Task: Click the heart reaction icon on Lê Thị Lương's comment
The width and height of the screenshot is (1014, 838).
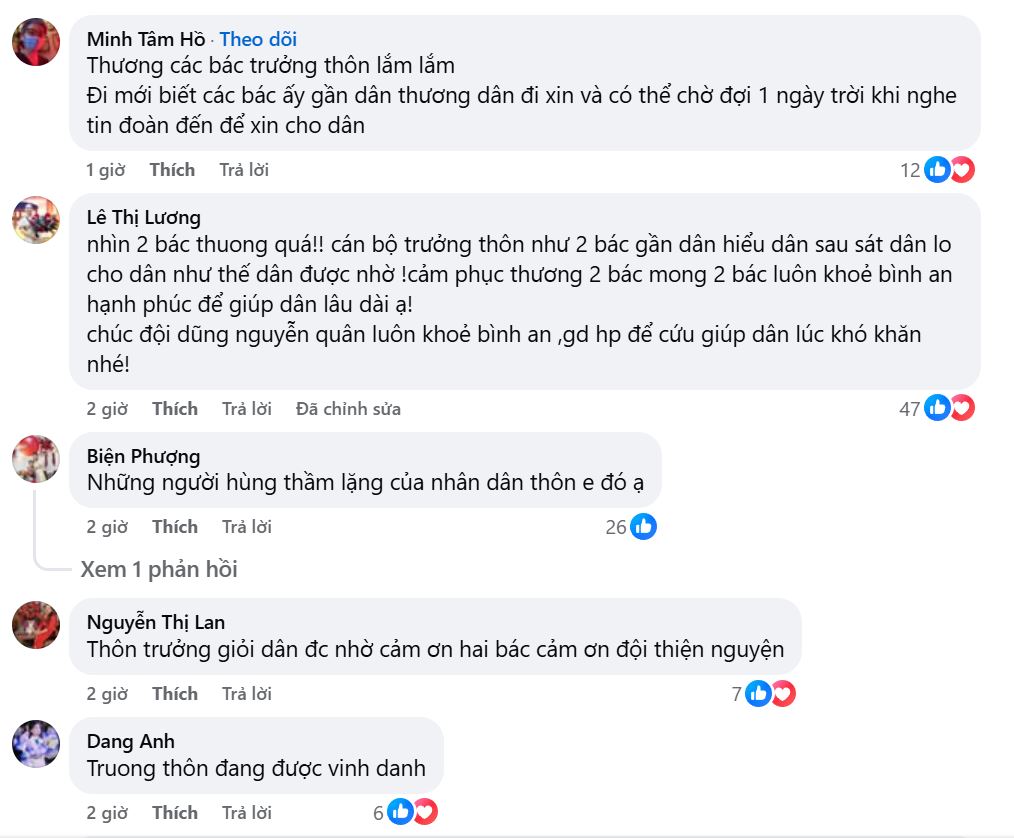Action: point(962,408)
